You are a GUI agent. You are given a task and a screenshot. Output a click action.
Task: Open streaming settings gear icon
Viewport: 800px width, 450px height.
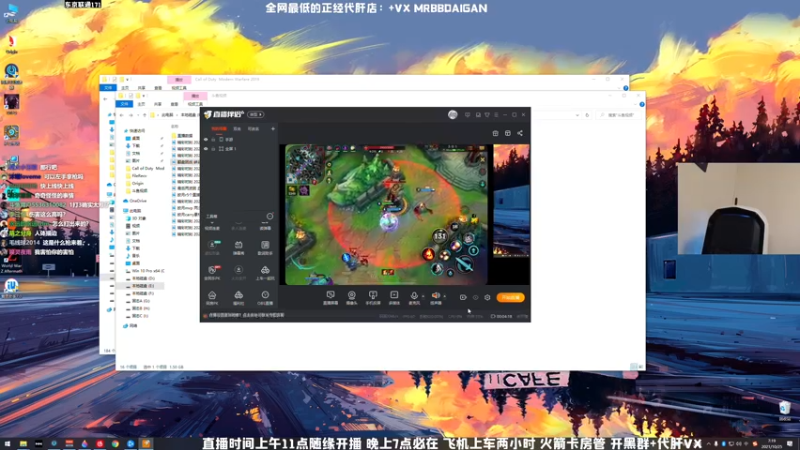coord(487,297)
